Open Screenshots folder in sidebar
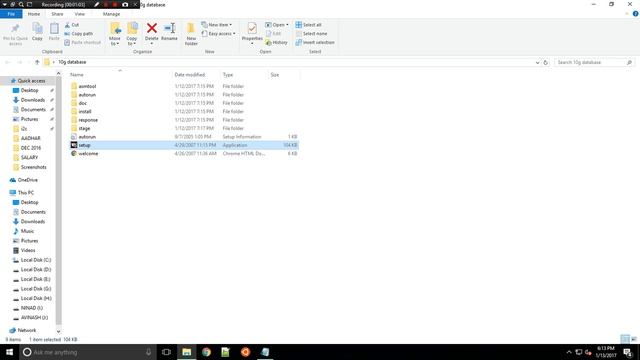Image resolution: width=640 pixels, height=360 pixels. 29,167
